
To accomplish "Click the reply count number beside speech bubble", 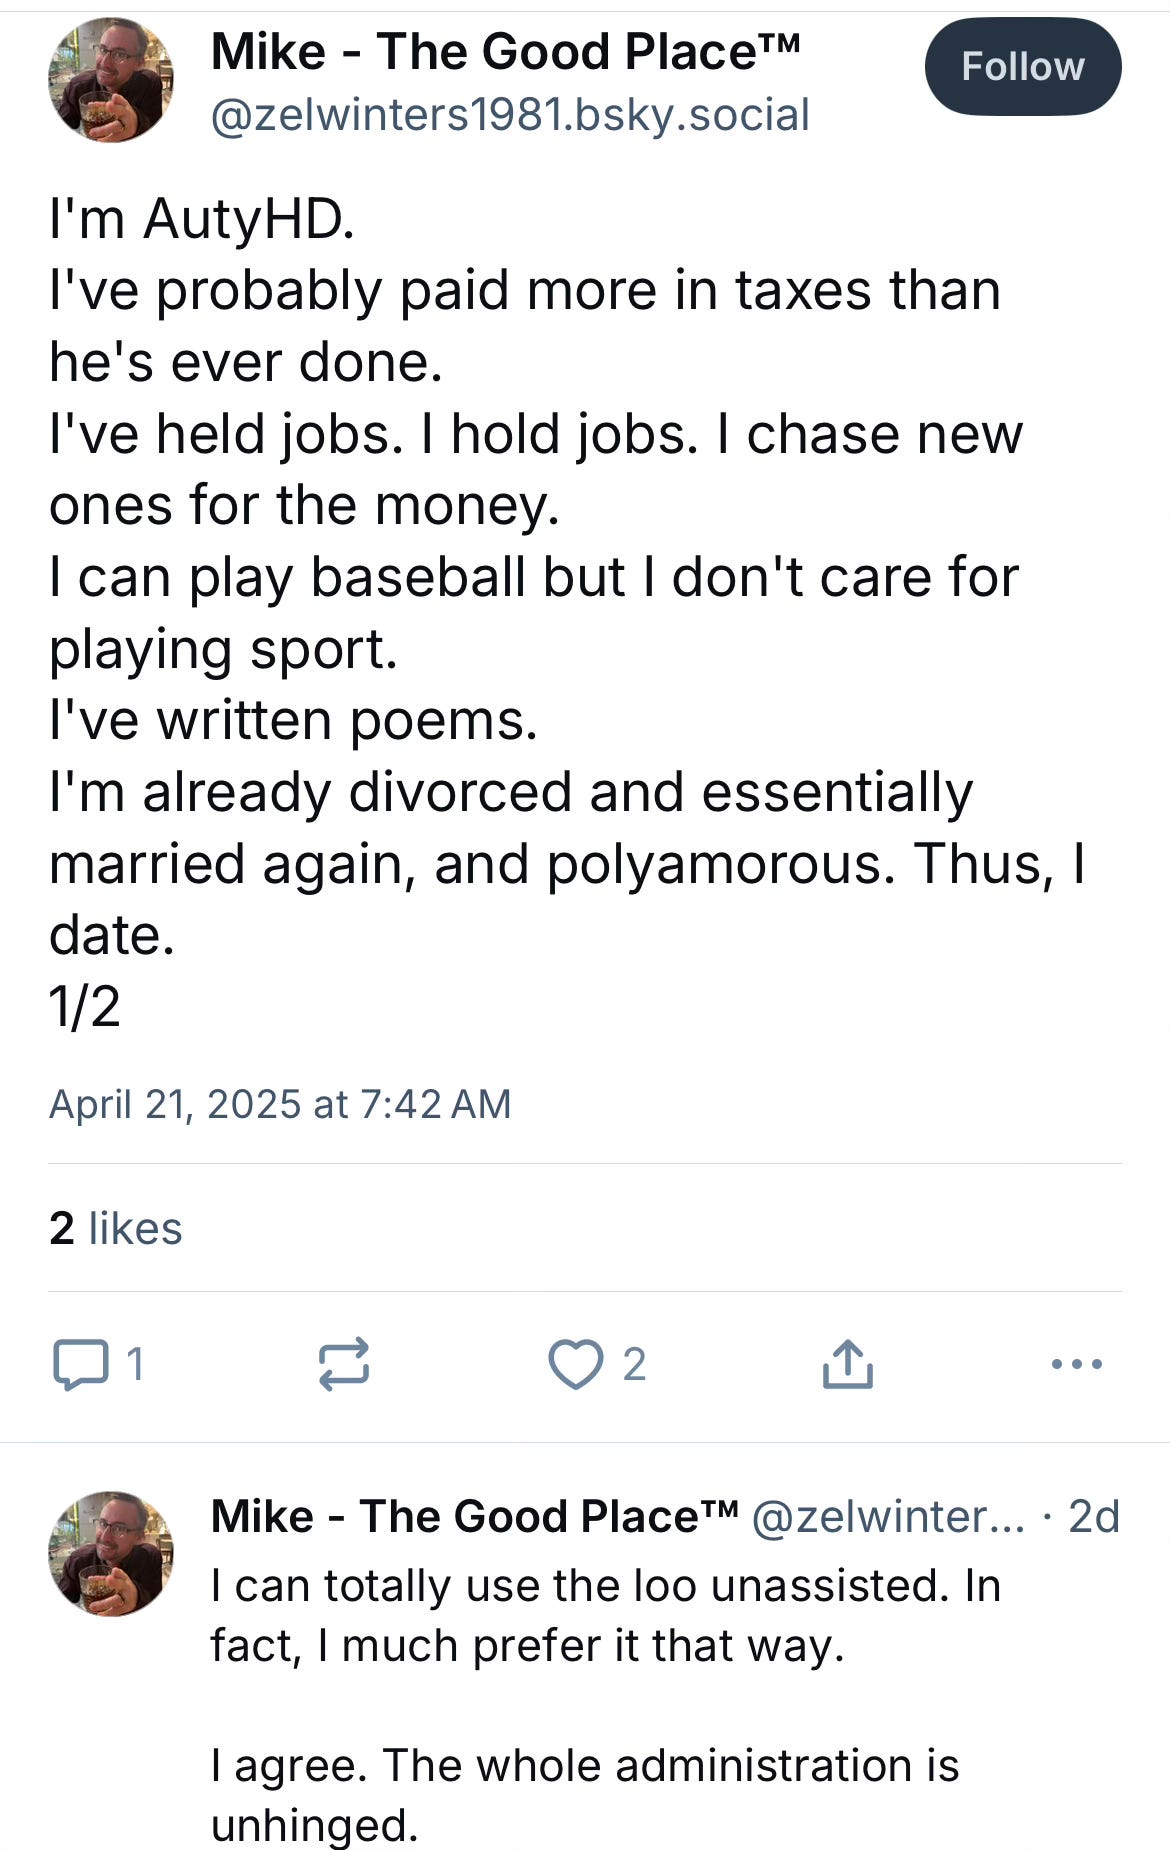I will (136, 1364).
